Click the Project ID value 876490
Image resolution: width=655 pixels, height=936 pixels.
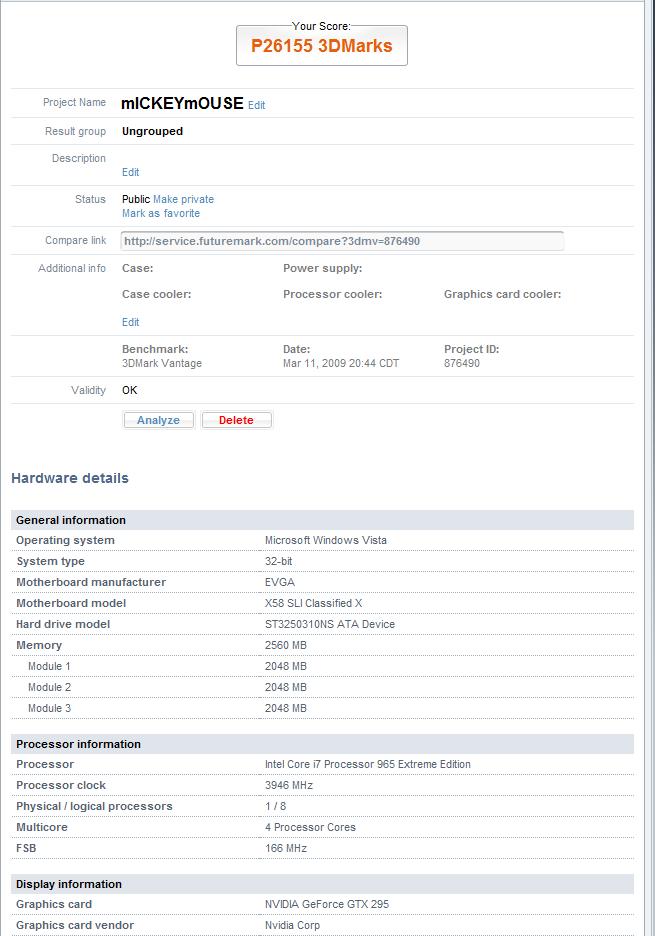click(x=462, y=363)
